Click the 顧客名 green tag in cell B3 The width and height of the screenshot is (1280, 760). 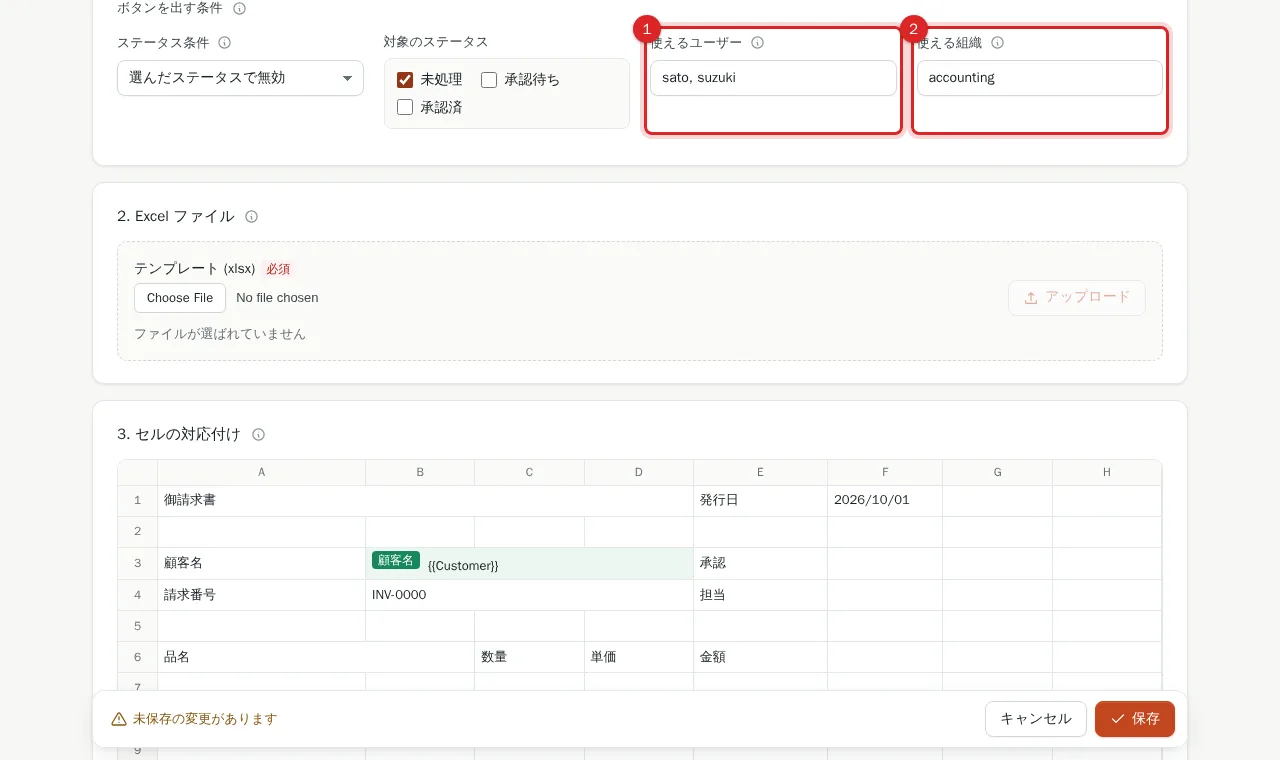pos(396,560)
